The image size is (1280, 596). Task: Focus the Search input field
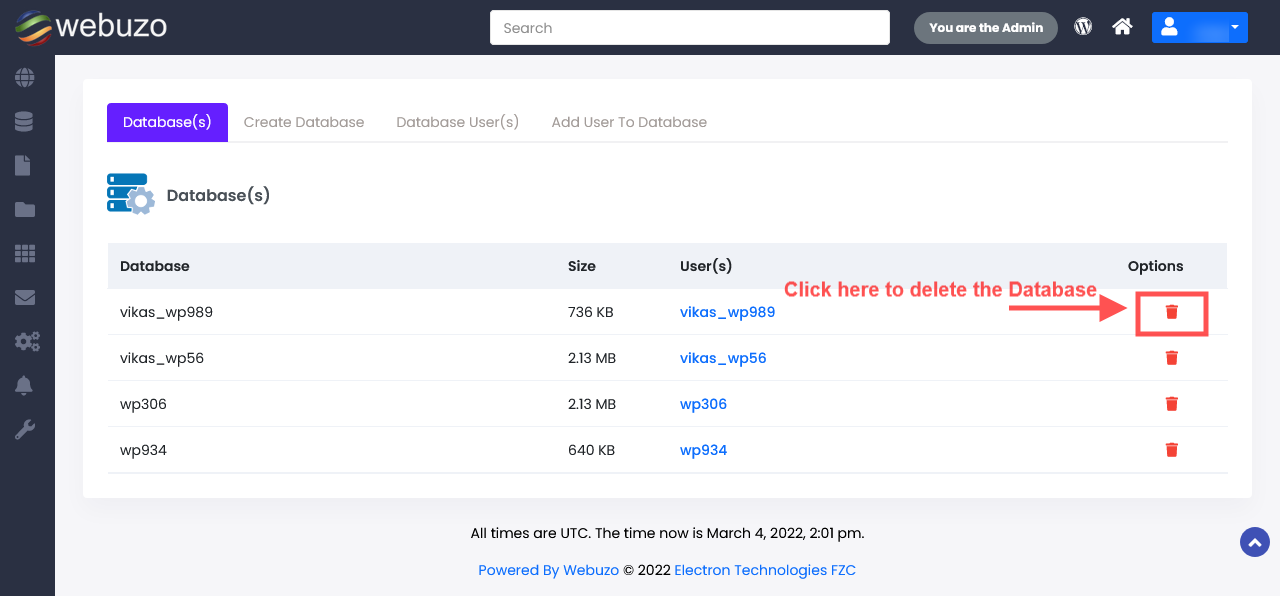point(690,28)
